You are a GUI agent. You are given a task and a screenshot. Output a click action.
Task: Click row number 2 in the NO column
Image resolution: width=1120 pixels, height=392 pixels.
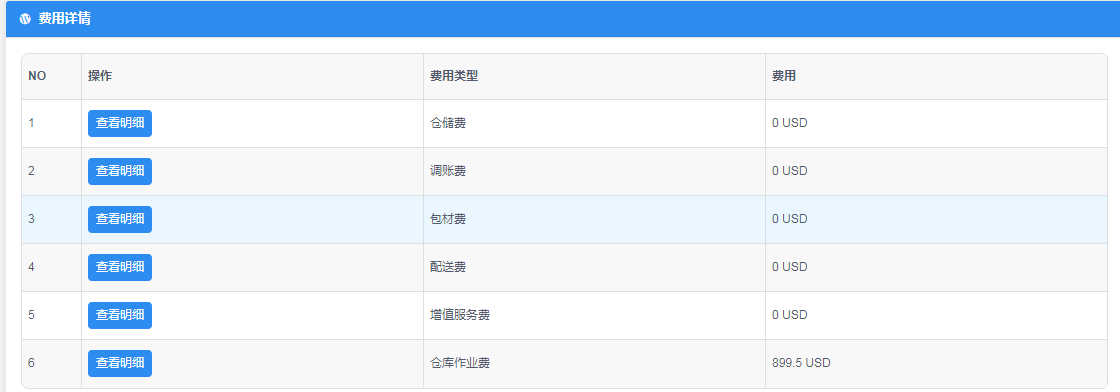pyautogui.click(x=31, y=171)
